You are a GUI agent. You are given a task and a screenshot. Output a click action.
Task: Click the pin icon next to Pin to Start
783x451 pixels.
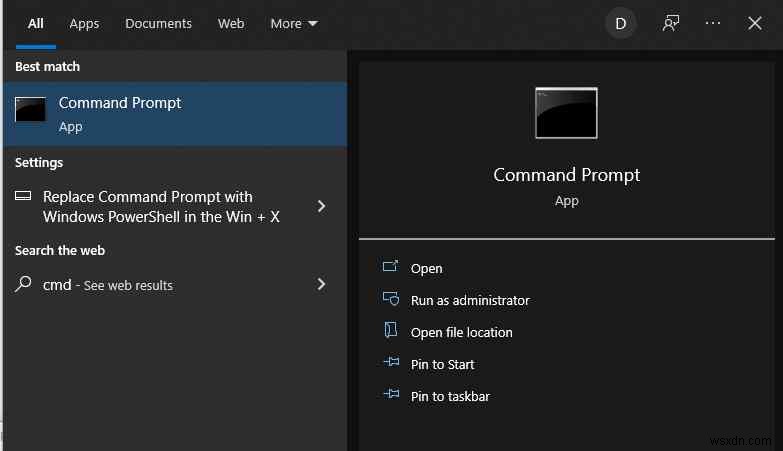pyautogui.click(x=391, y=364)
